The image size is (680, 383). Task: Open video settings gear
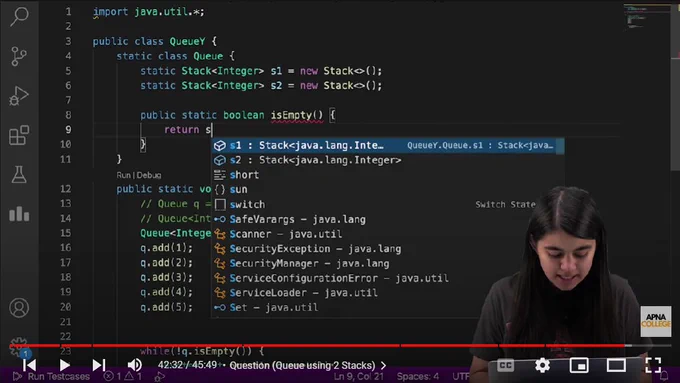542,365
